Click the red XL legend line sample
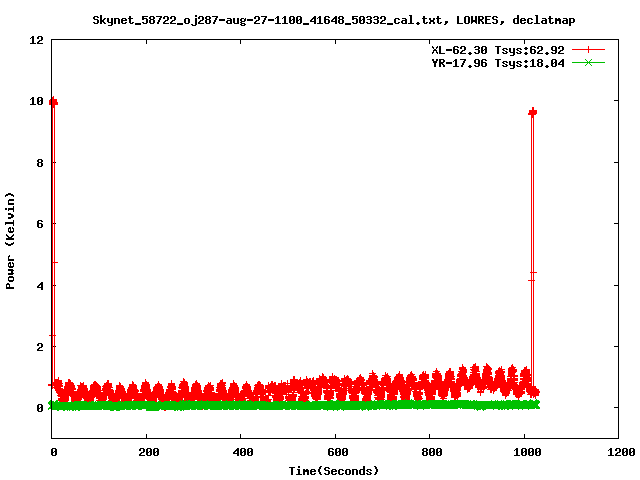The height and width of the screenshot is (480, 640). click(588, 50)
